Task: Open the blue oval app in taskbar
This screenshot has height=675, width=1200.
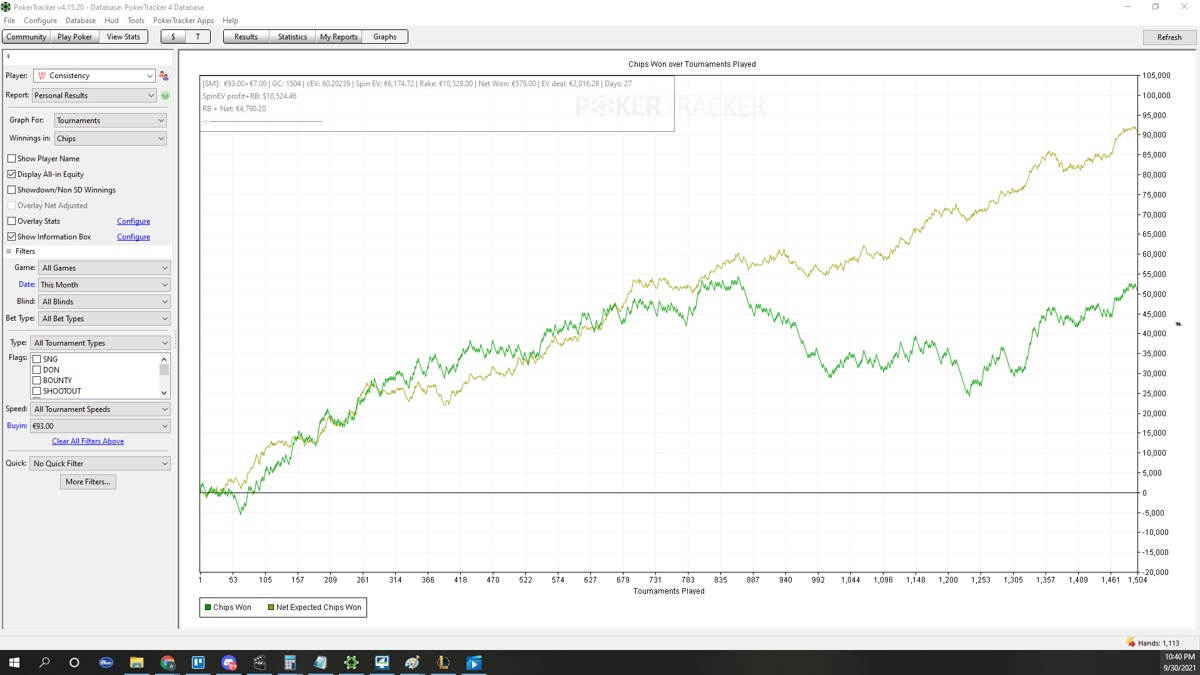Action: pyautogui.click(x=106, y=662)
